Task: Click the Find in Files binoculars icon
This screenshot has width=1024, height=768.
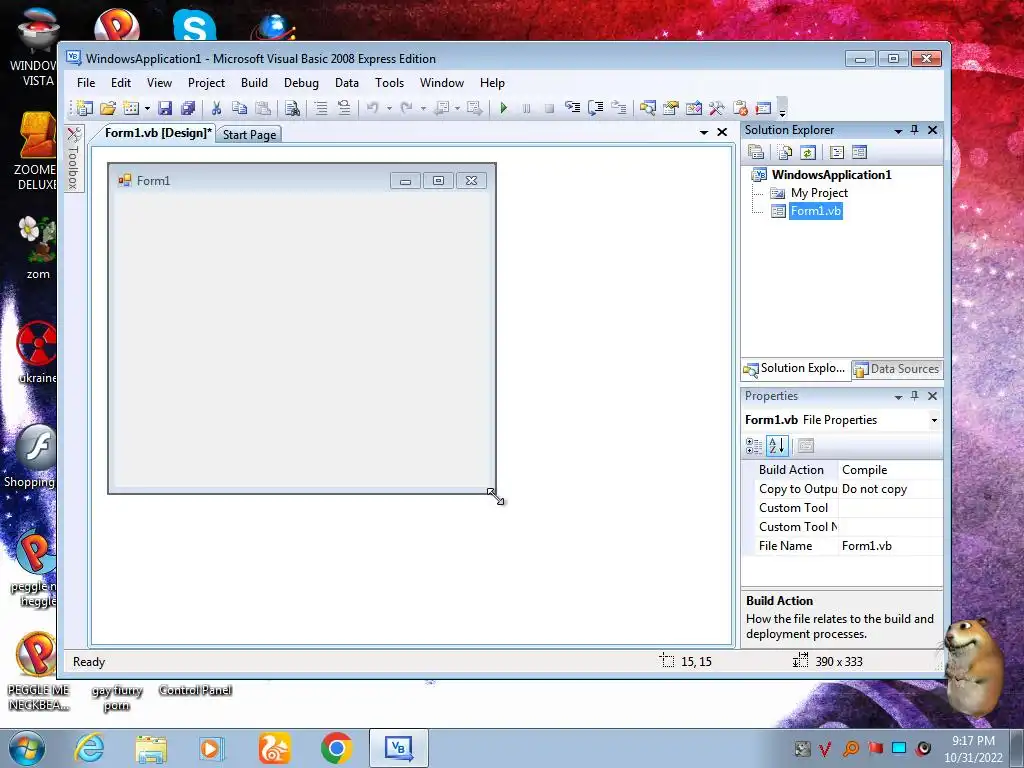Action: [292, 108]
